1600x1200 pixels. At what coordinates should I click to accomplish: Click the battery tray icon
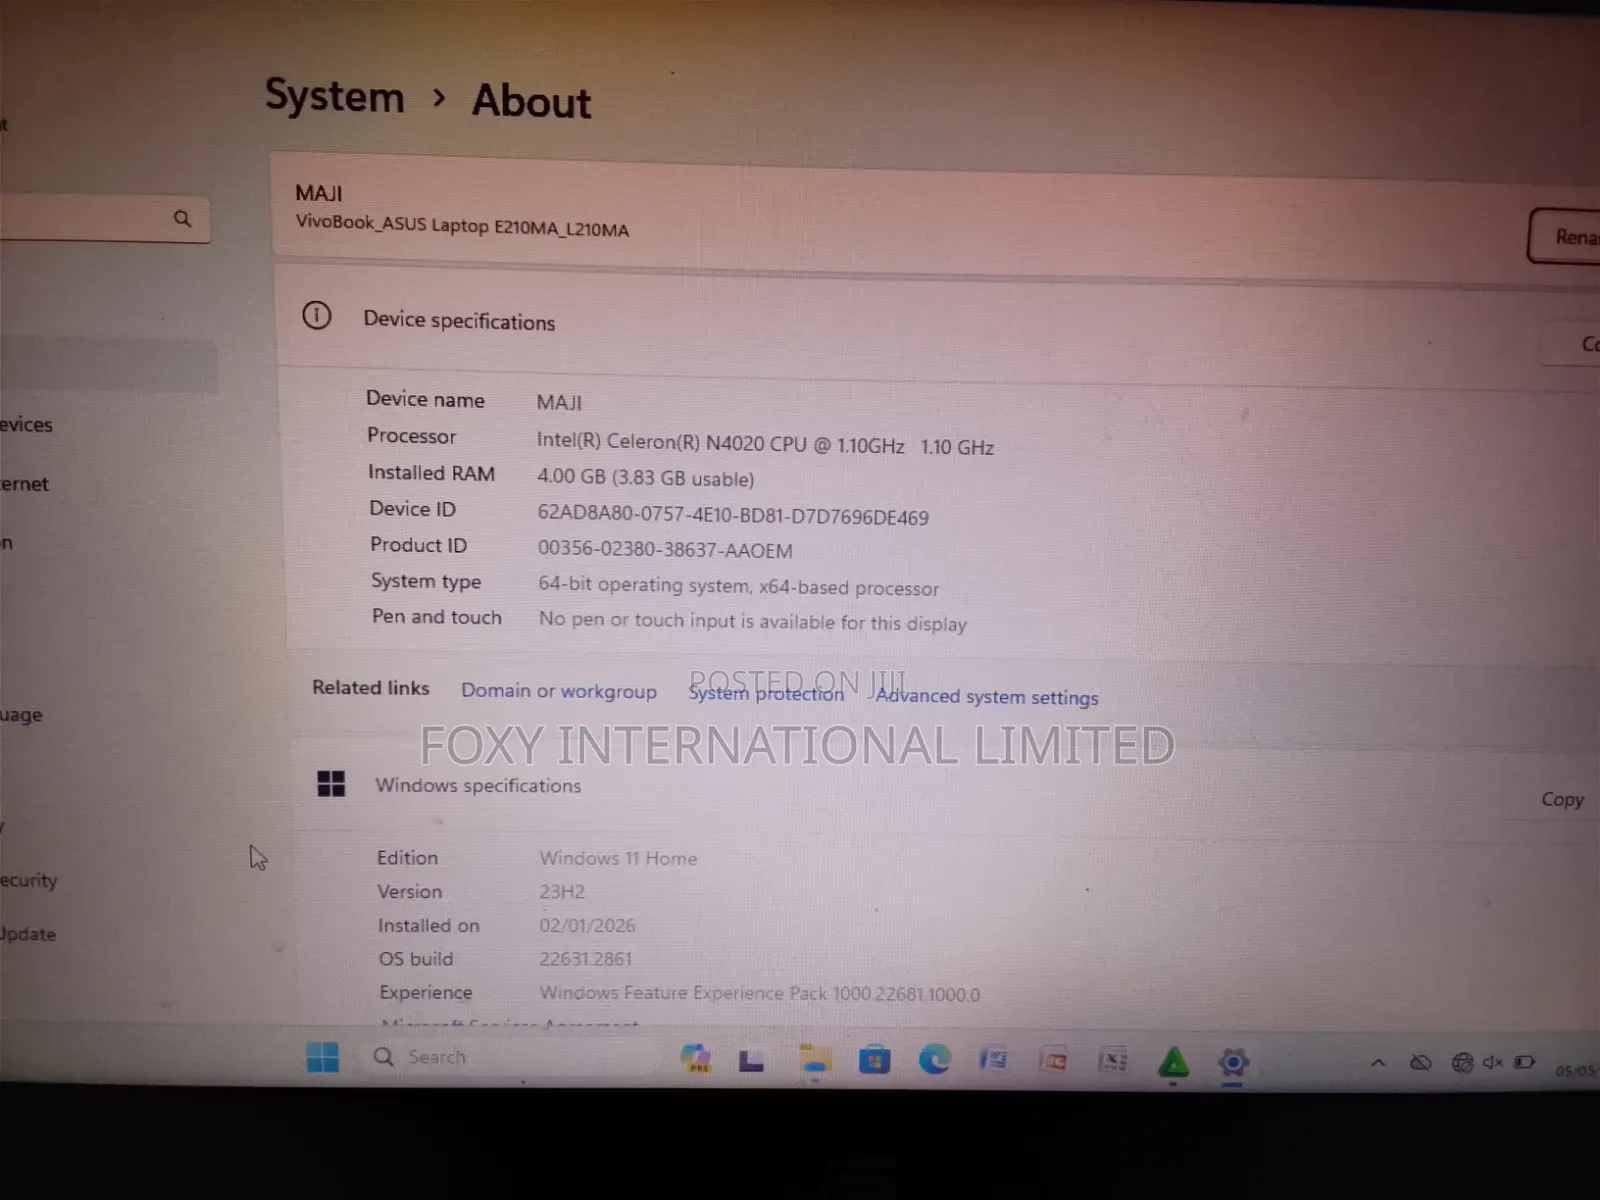point(1524,1063)
